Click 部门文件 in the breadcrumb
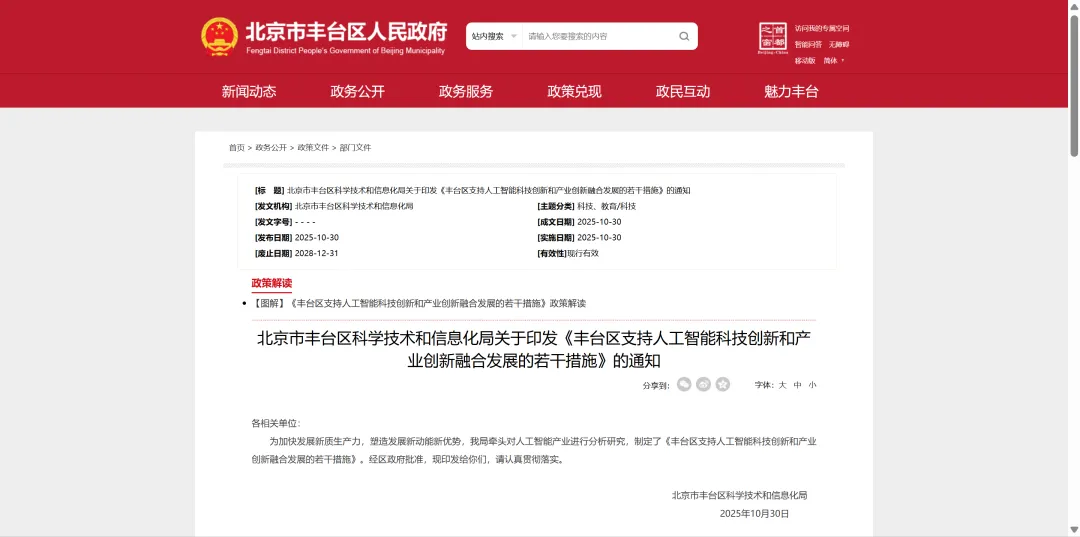 tap(355, 148)
